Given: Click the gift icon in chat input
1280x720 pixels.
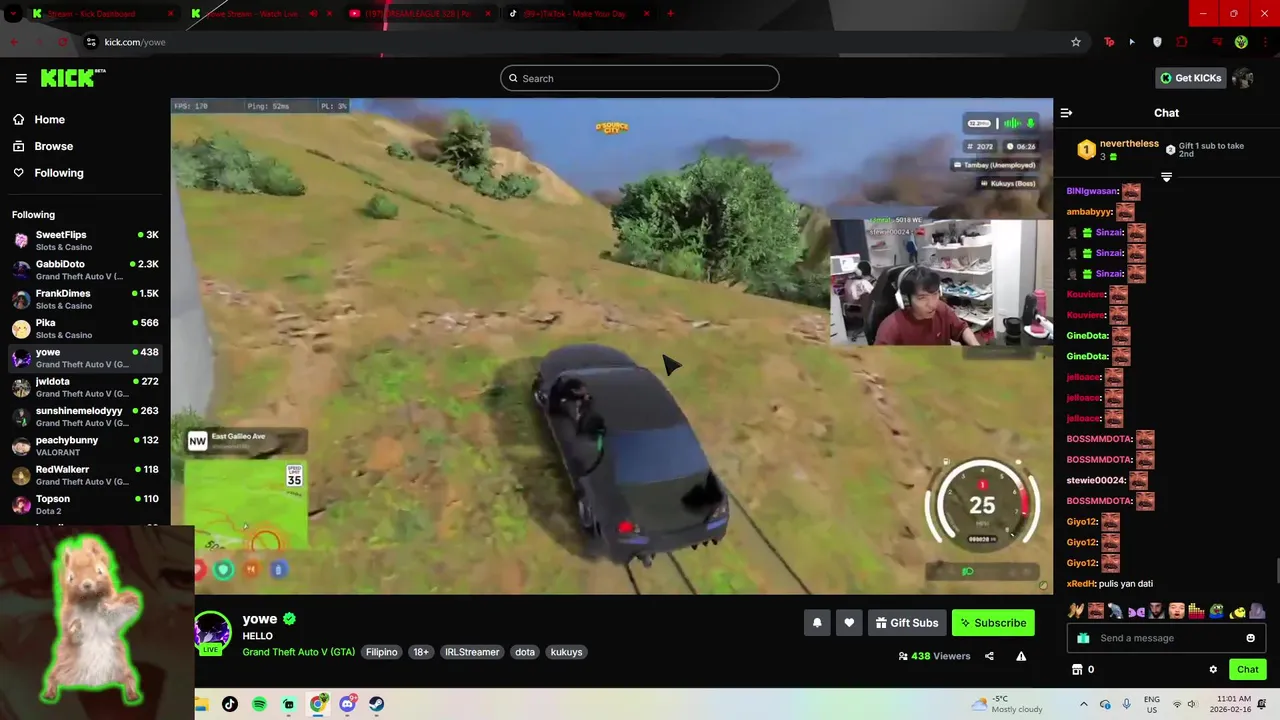Looking at the screenshot, I should tap(1083, 638).
